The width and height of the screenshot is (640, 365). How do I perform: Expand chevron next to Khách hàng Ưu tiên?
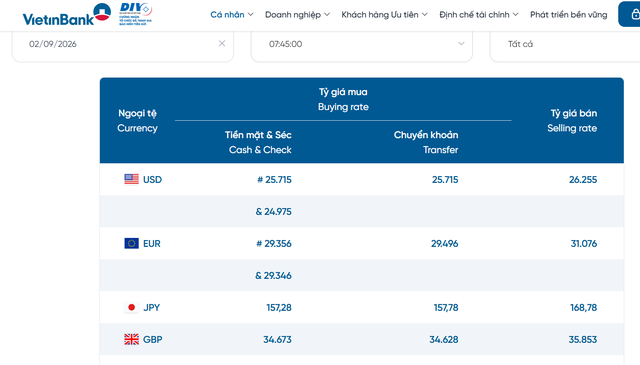[x=424, y=14]
